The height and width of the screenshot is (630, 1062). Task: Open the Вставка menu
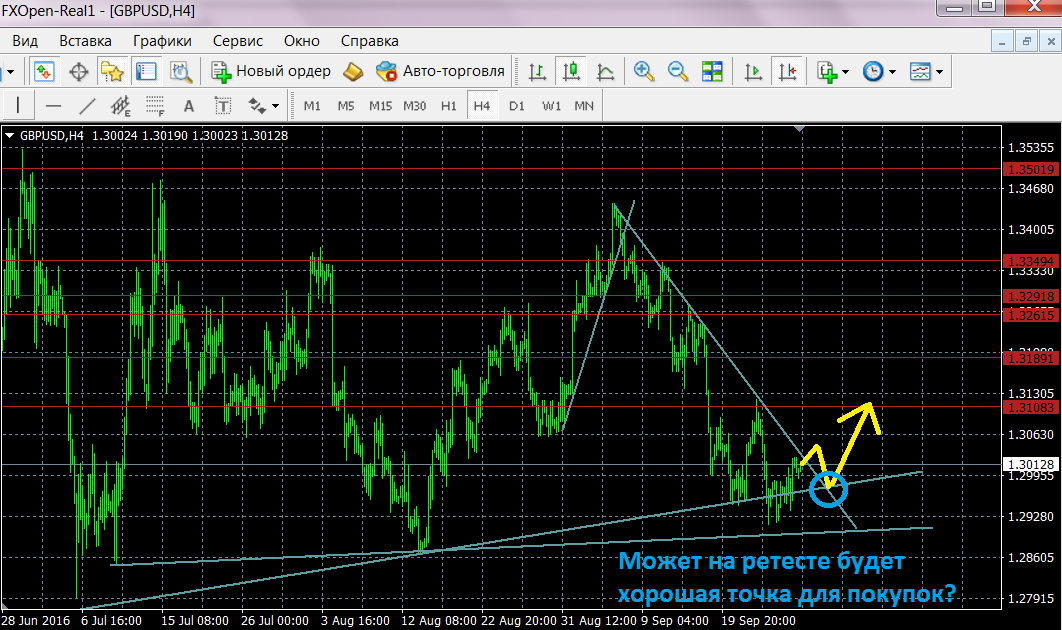(x=85, y=41)
